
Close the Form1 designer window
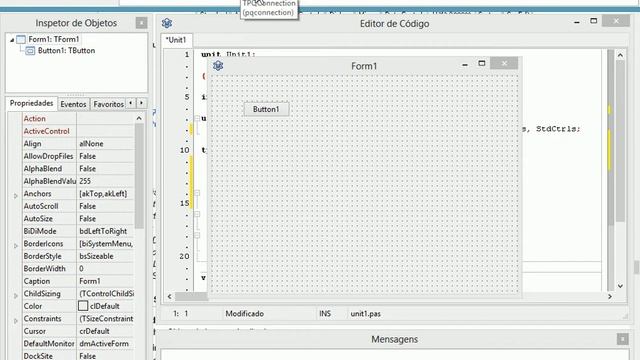coord(504,63)
